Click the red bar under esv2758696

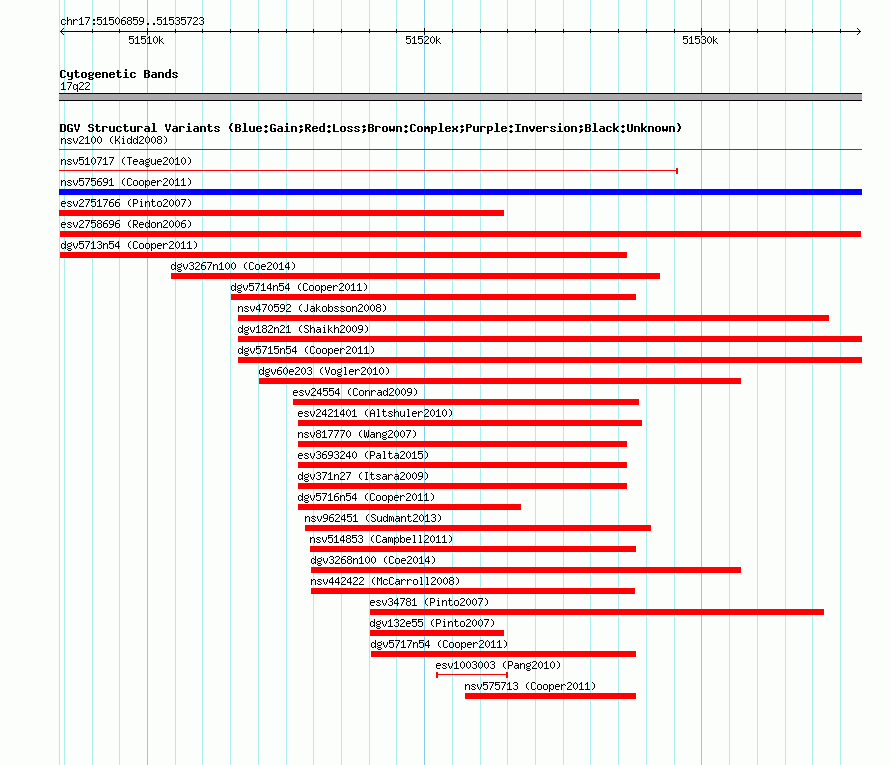[x=460, y=234]
